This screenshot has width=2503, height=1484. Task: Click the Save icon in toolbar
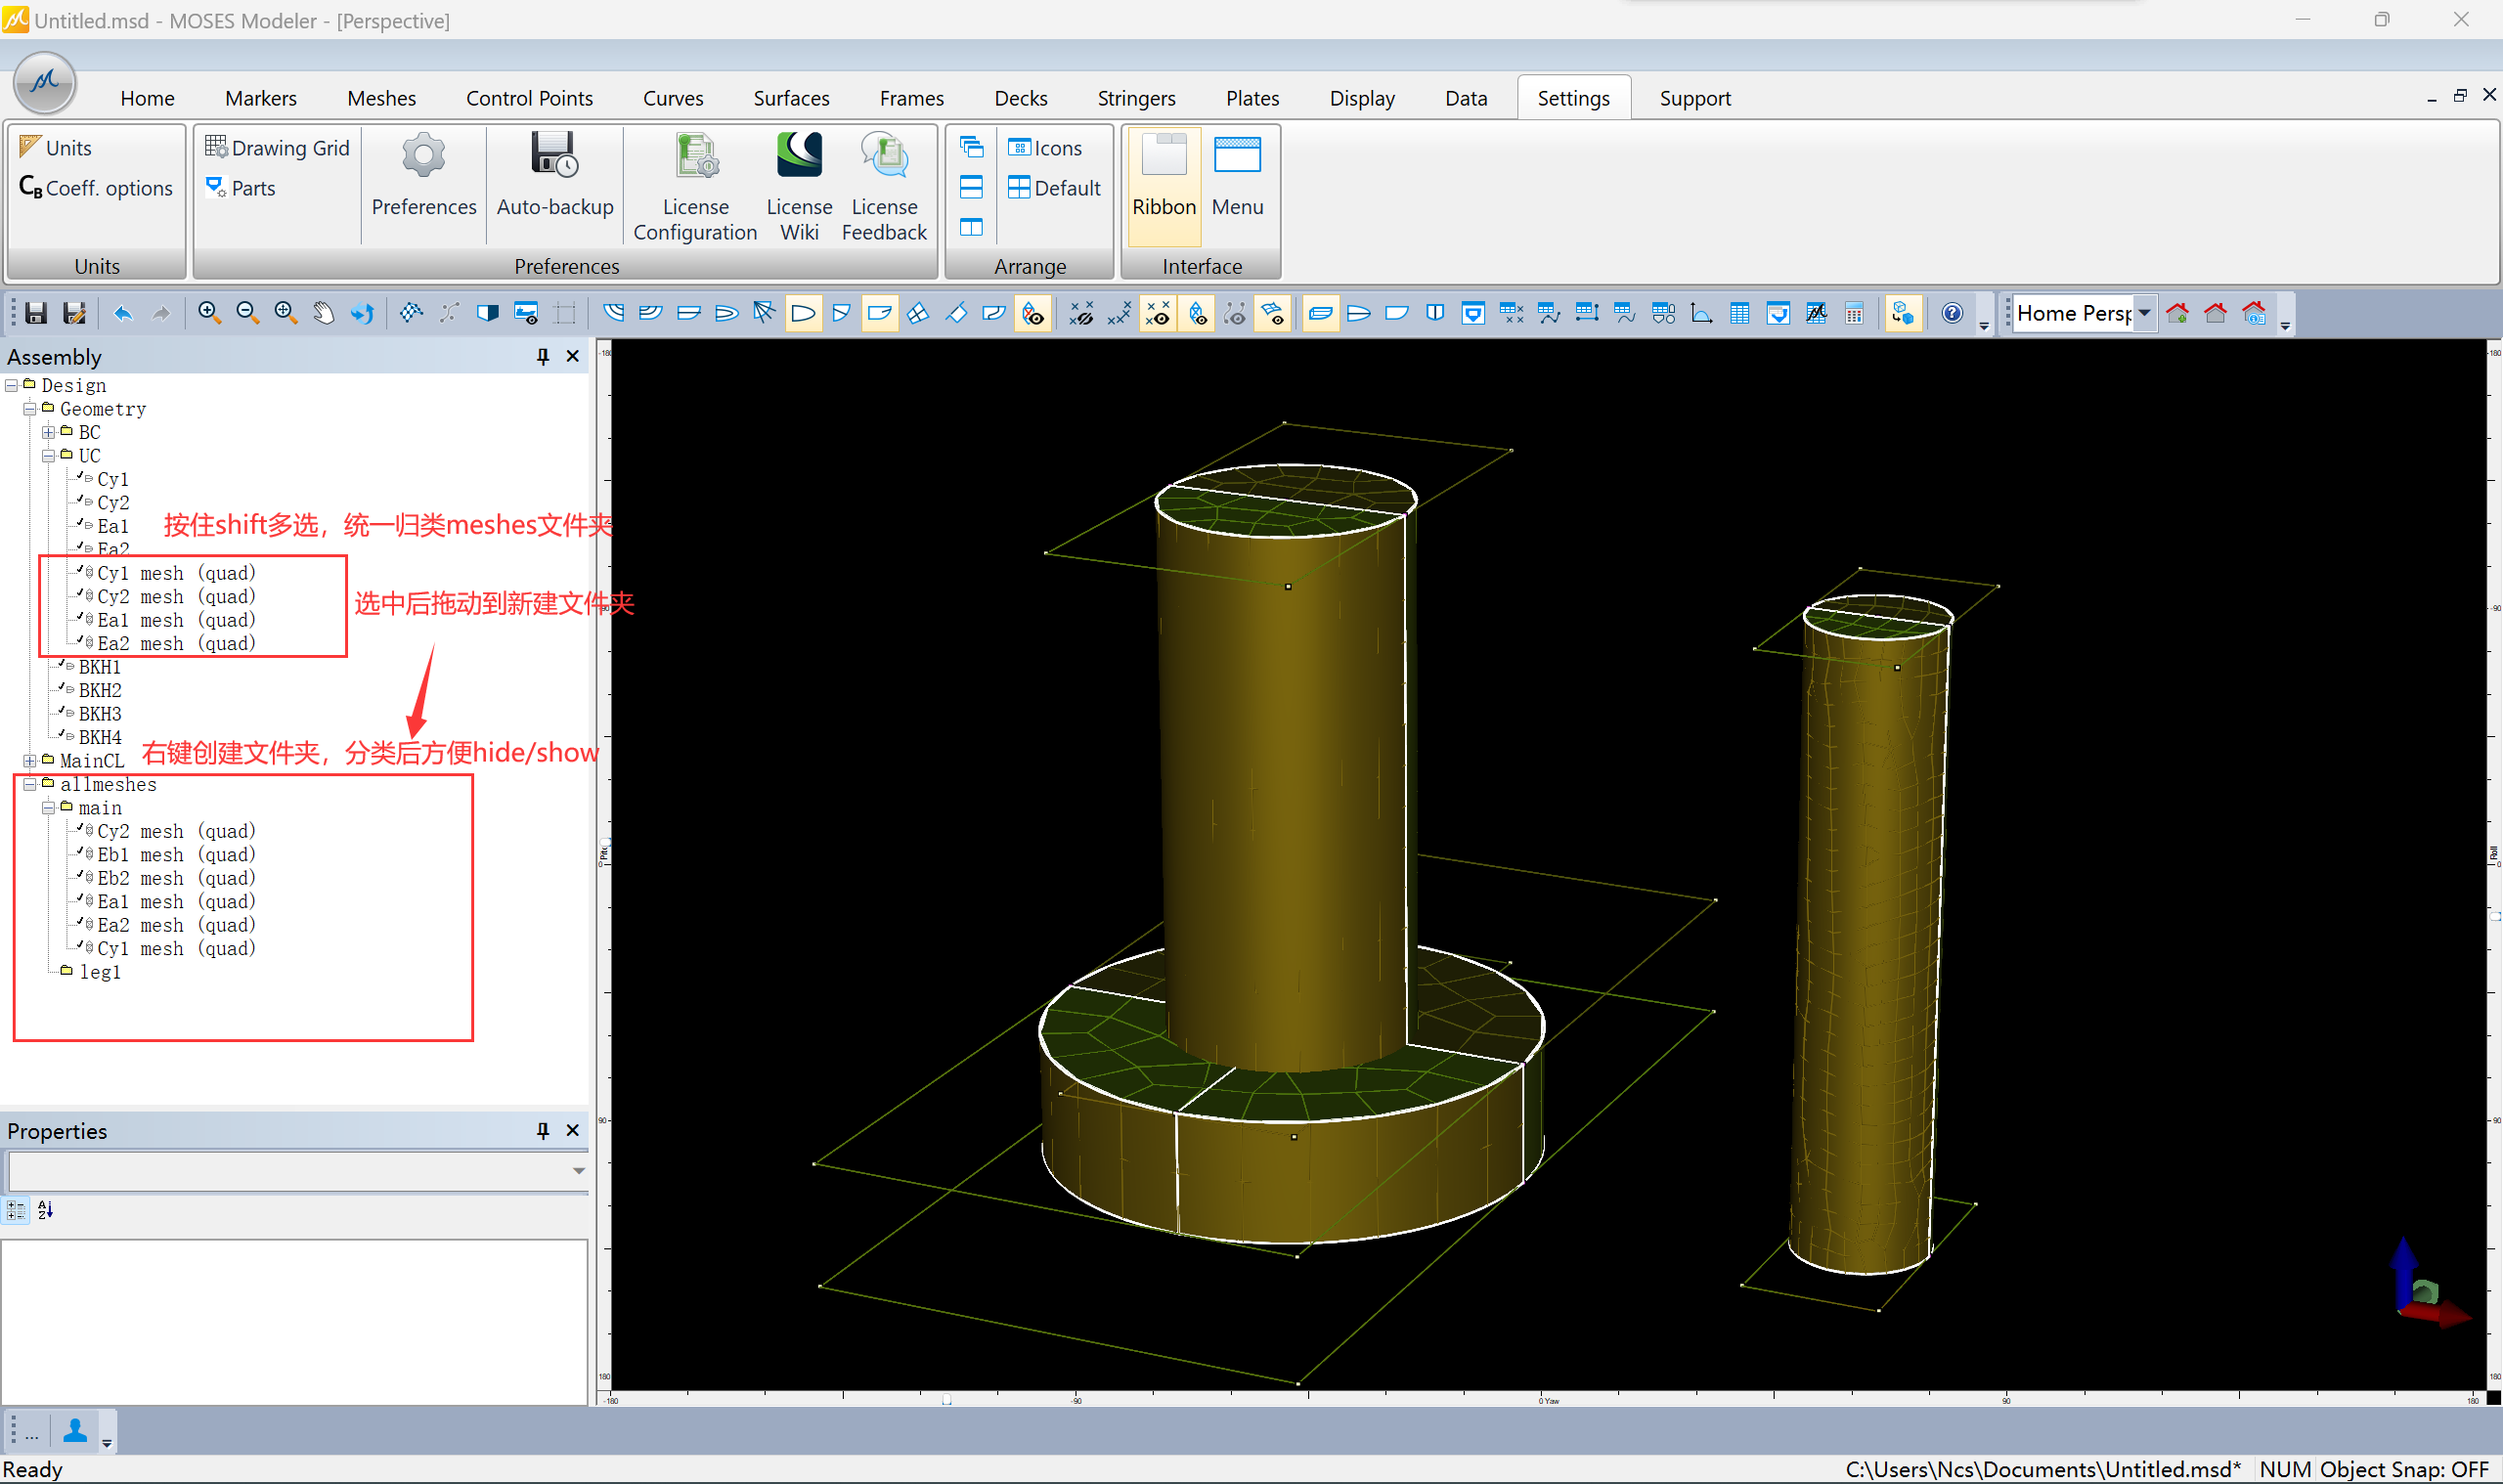[x=36, y=313]
